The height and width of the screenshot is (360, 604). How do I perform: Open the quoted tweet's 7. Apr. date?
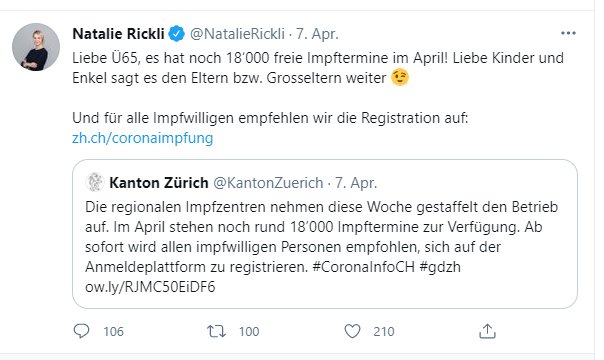point(356,183)
